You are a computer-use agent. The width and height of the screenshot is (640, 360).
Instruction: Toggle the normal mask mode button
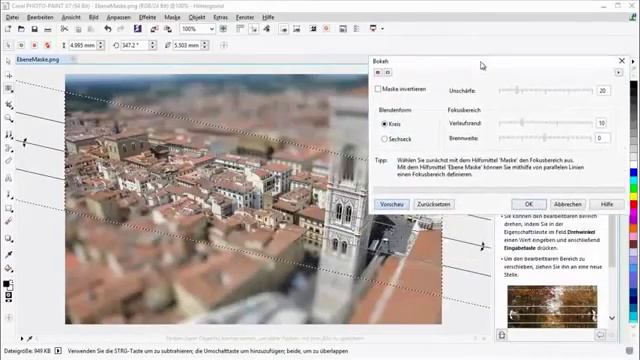tap(8, 45)
